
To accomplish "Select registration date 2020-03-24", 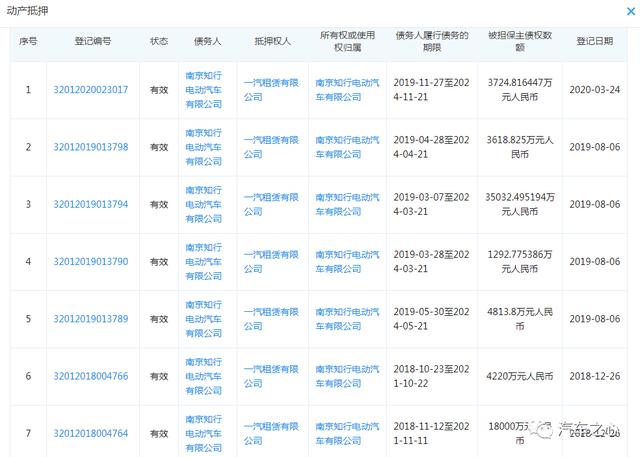I will (x=595, y=90).
